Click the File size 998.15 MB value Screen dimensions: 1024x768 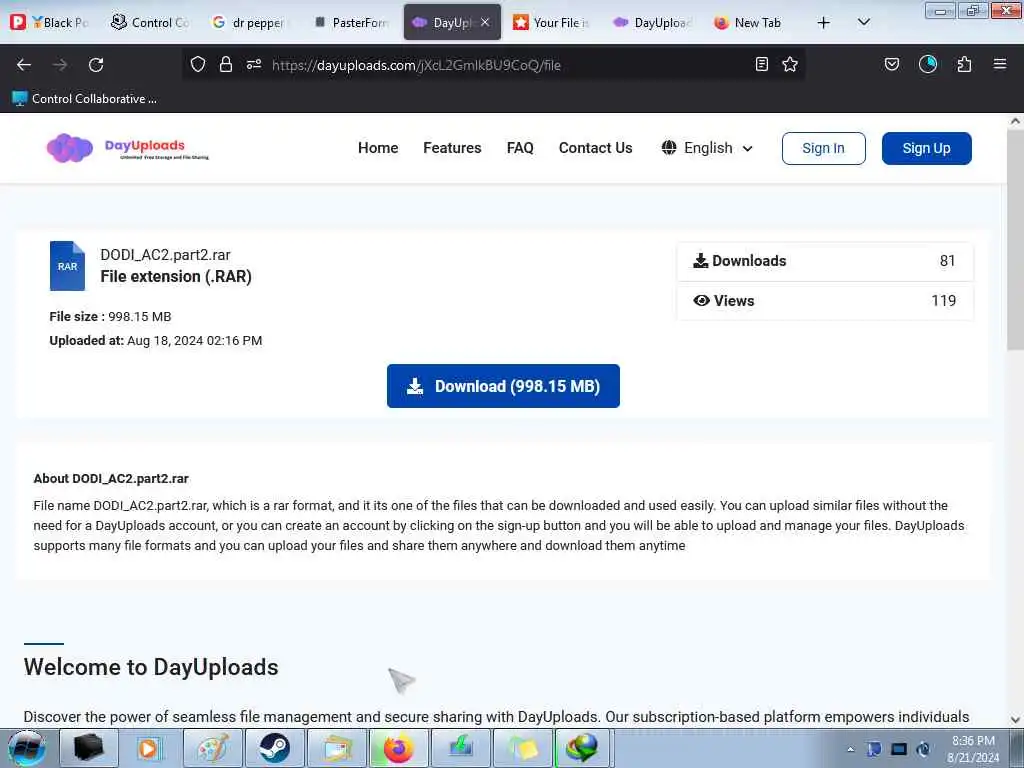coord(140,317)
